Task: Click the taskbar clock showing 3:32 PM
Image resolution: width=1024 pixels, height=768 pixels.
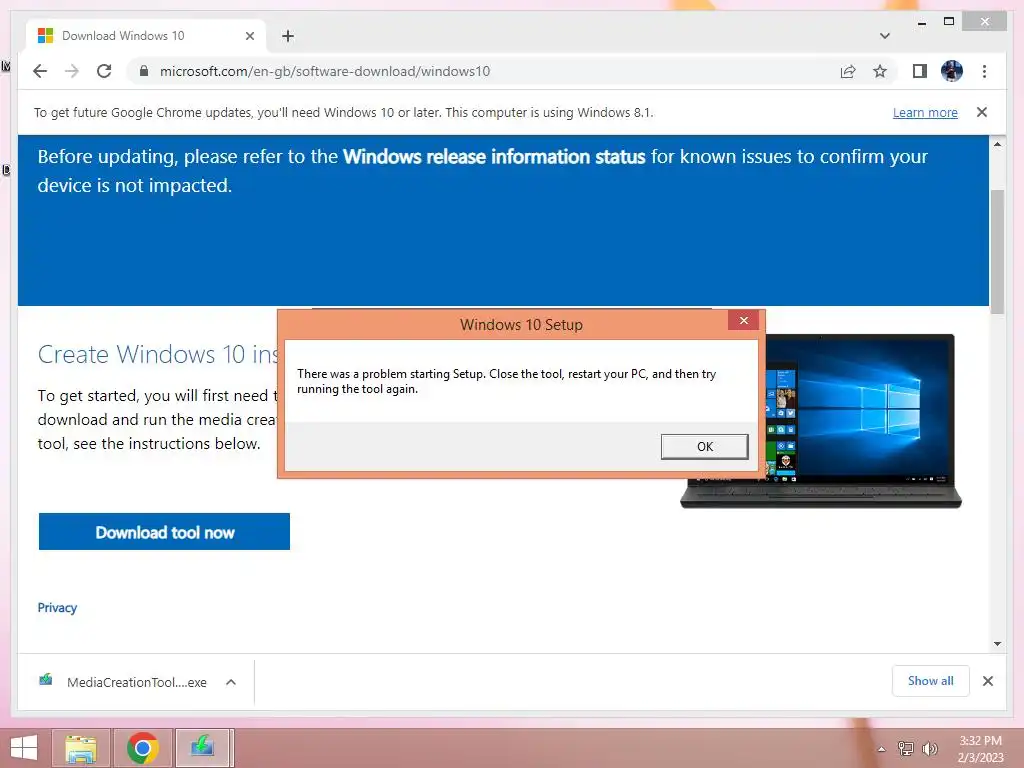Action: point(980,749)
